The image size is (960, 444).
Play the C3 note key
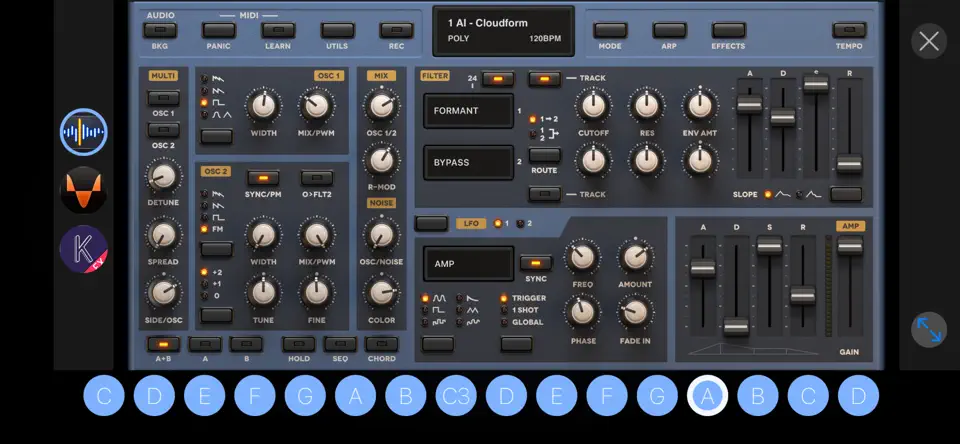click(x=456, y=396)
